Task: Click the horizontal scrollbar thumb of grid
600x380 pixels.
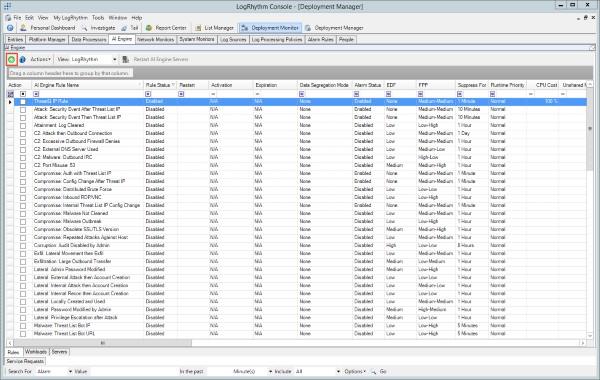Action: coord(103,343)
